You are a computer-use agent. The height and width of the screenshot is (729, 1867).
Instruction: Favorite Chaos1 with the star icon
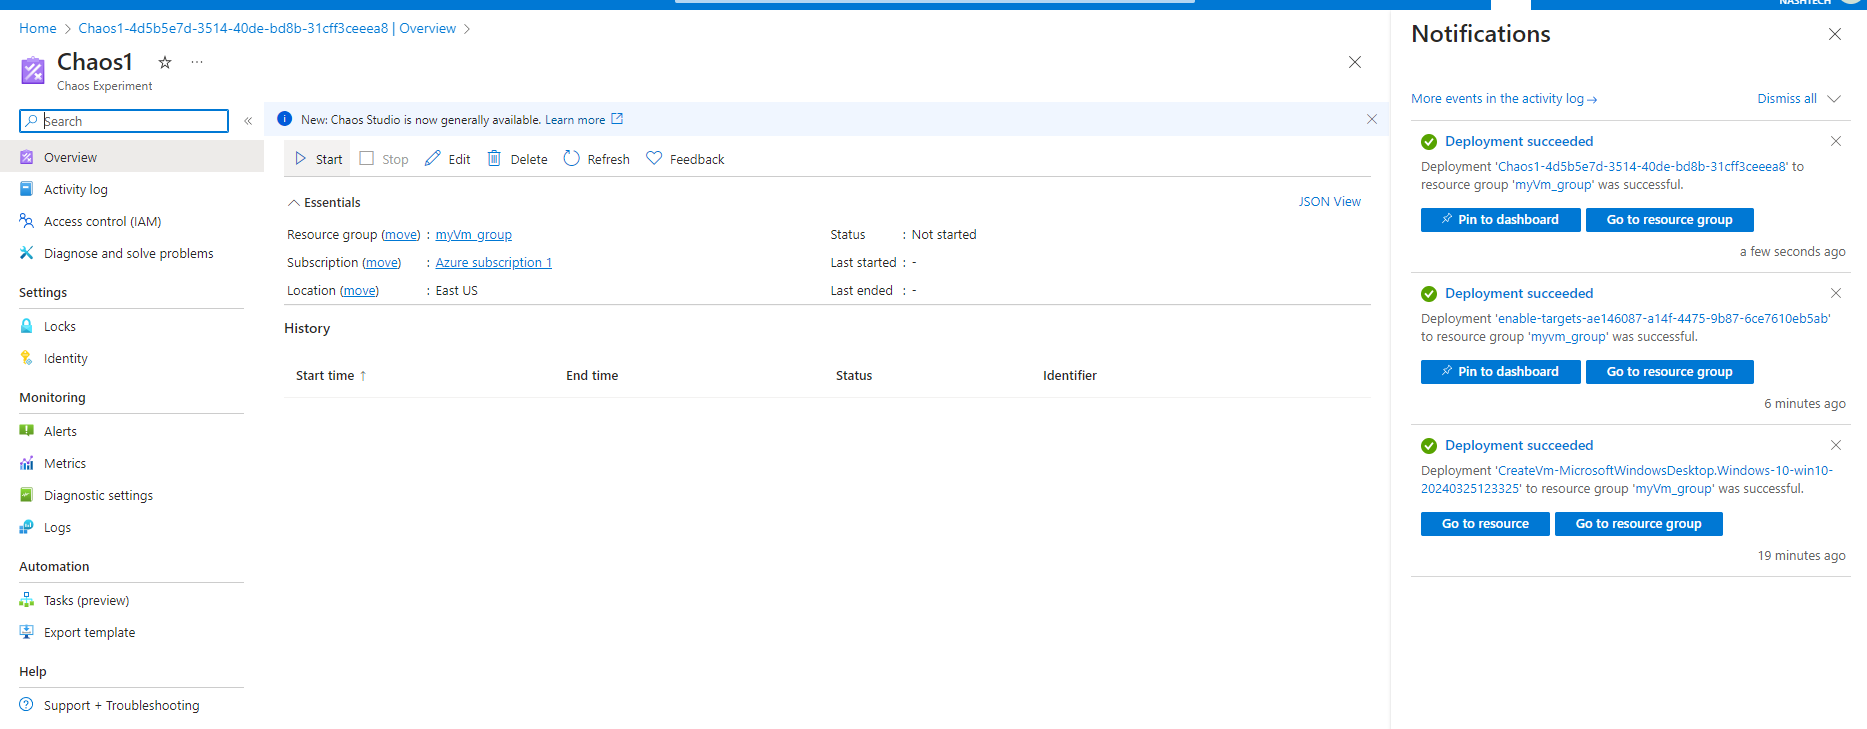(165, 62)
